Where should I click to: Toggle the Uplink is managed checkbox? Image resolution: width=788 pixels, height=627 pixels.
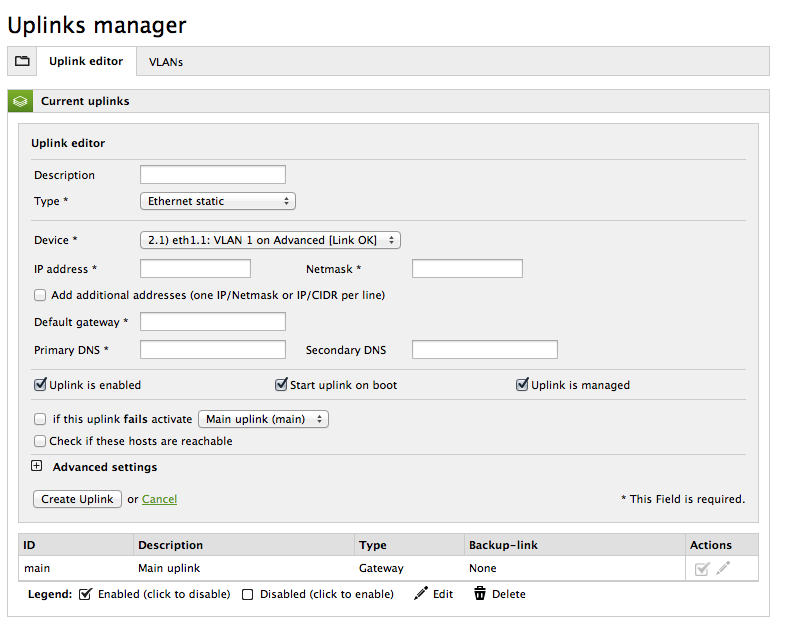522,385
